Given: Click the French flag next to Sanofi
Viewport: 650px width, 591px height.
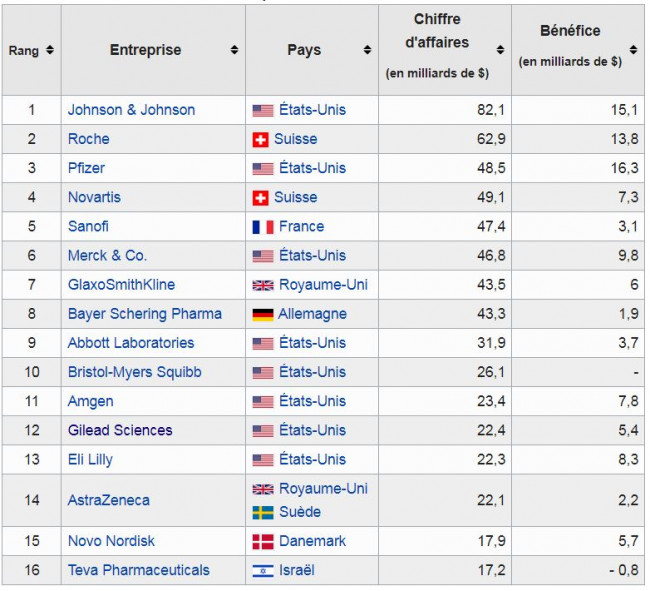Looking at the screenshot, I should [x=263, y=227].
